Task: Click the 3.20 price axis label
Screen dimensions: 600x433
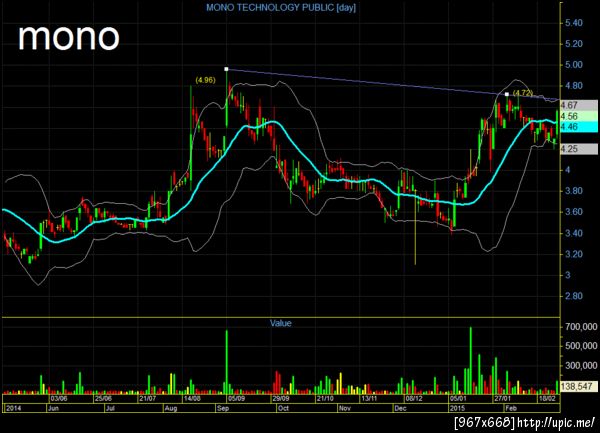Action: coord(574,254)
